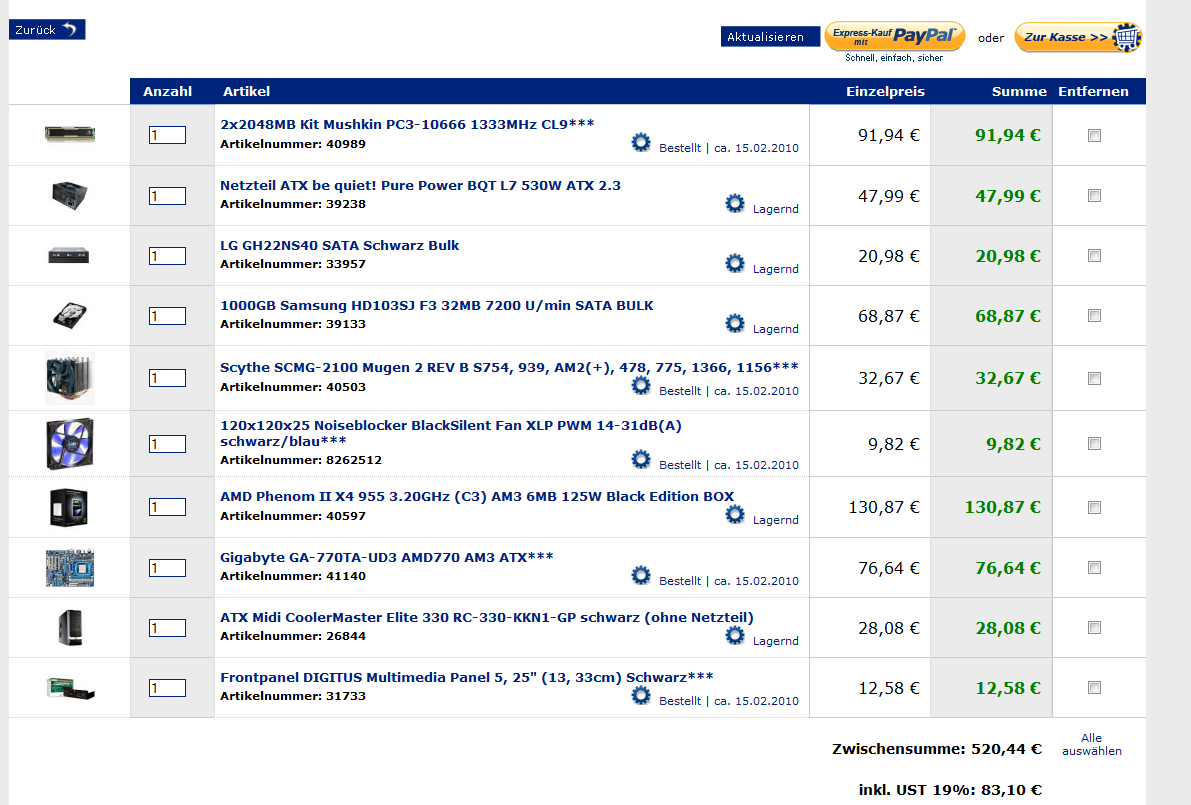Open the Noiseblocker BlackSilent Fan link
1191x805 pixels.
coord(450,433)
